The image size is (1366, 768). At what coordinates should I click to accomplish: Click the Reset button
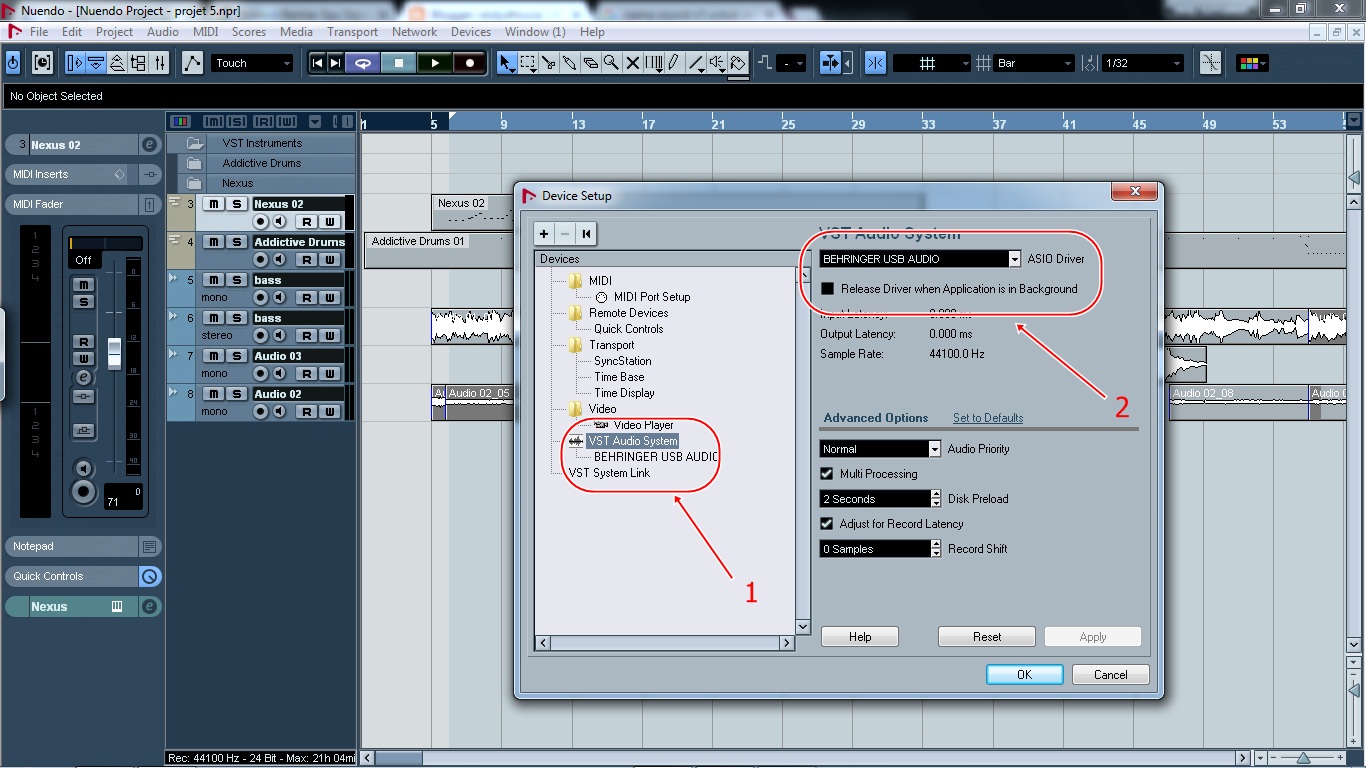coord(987,637)
